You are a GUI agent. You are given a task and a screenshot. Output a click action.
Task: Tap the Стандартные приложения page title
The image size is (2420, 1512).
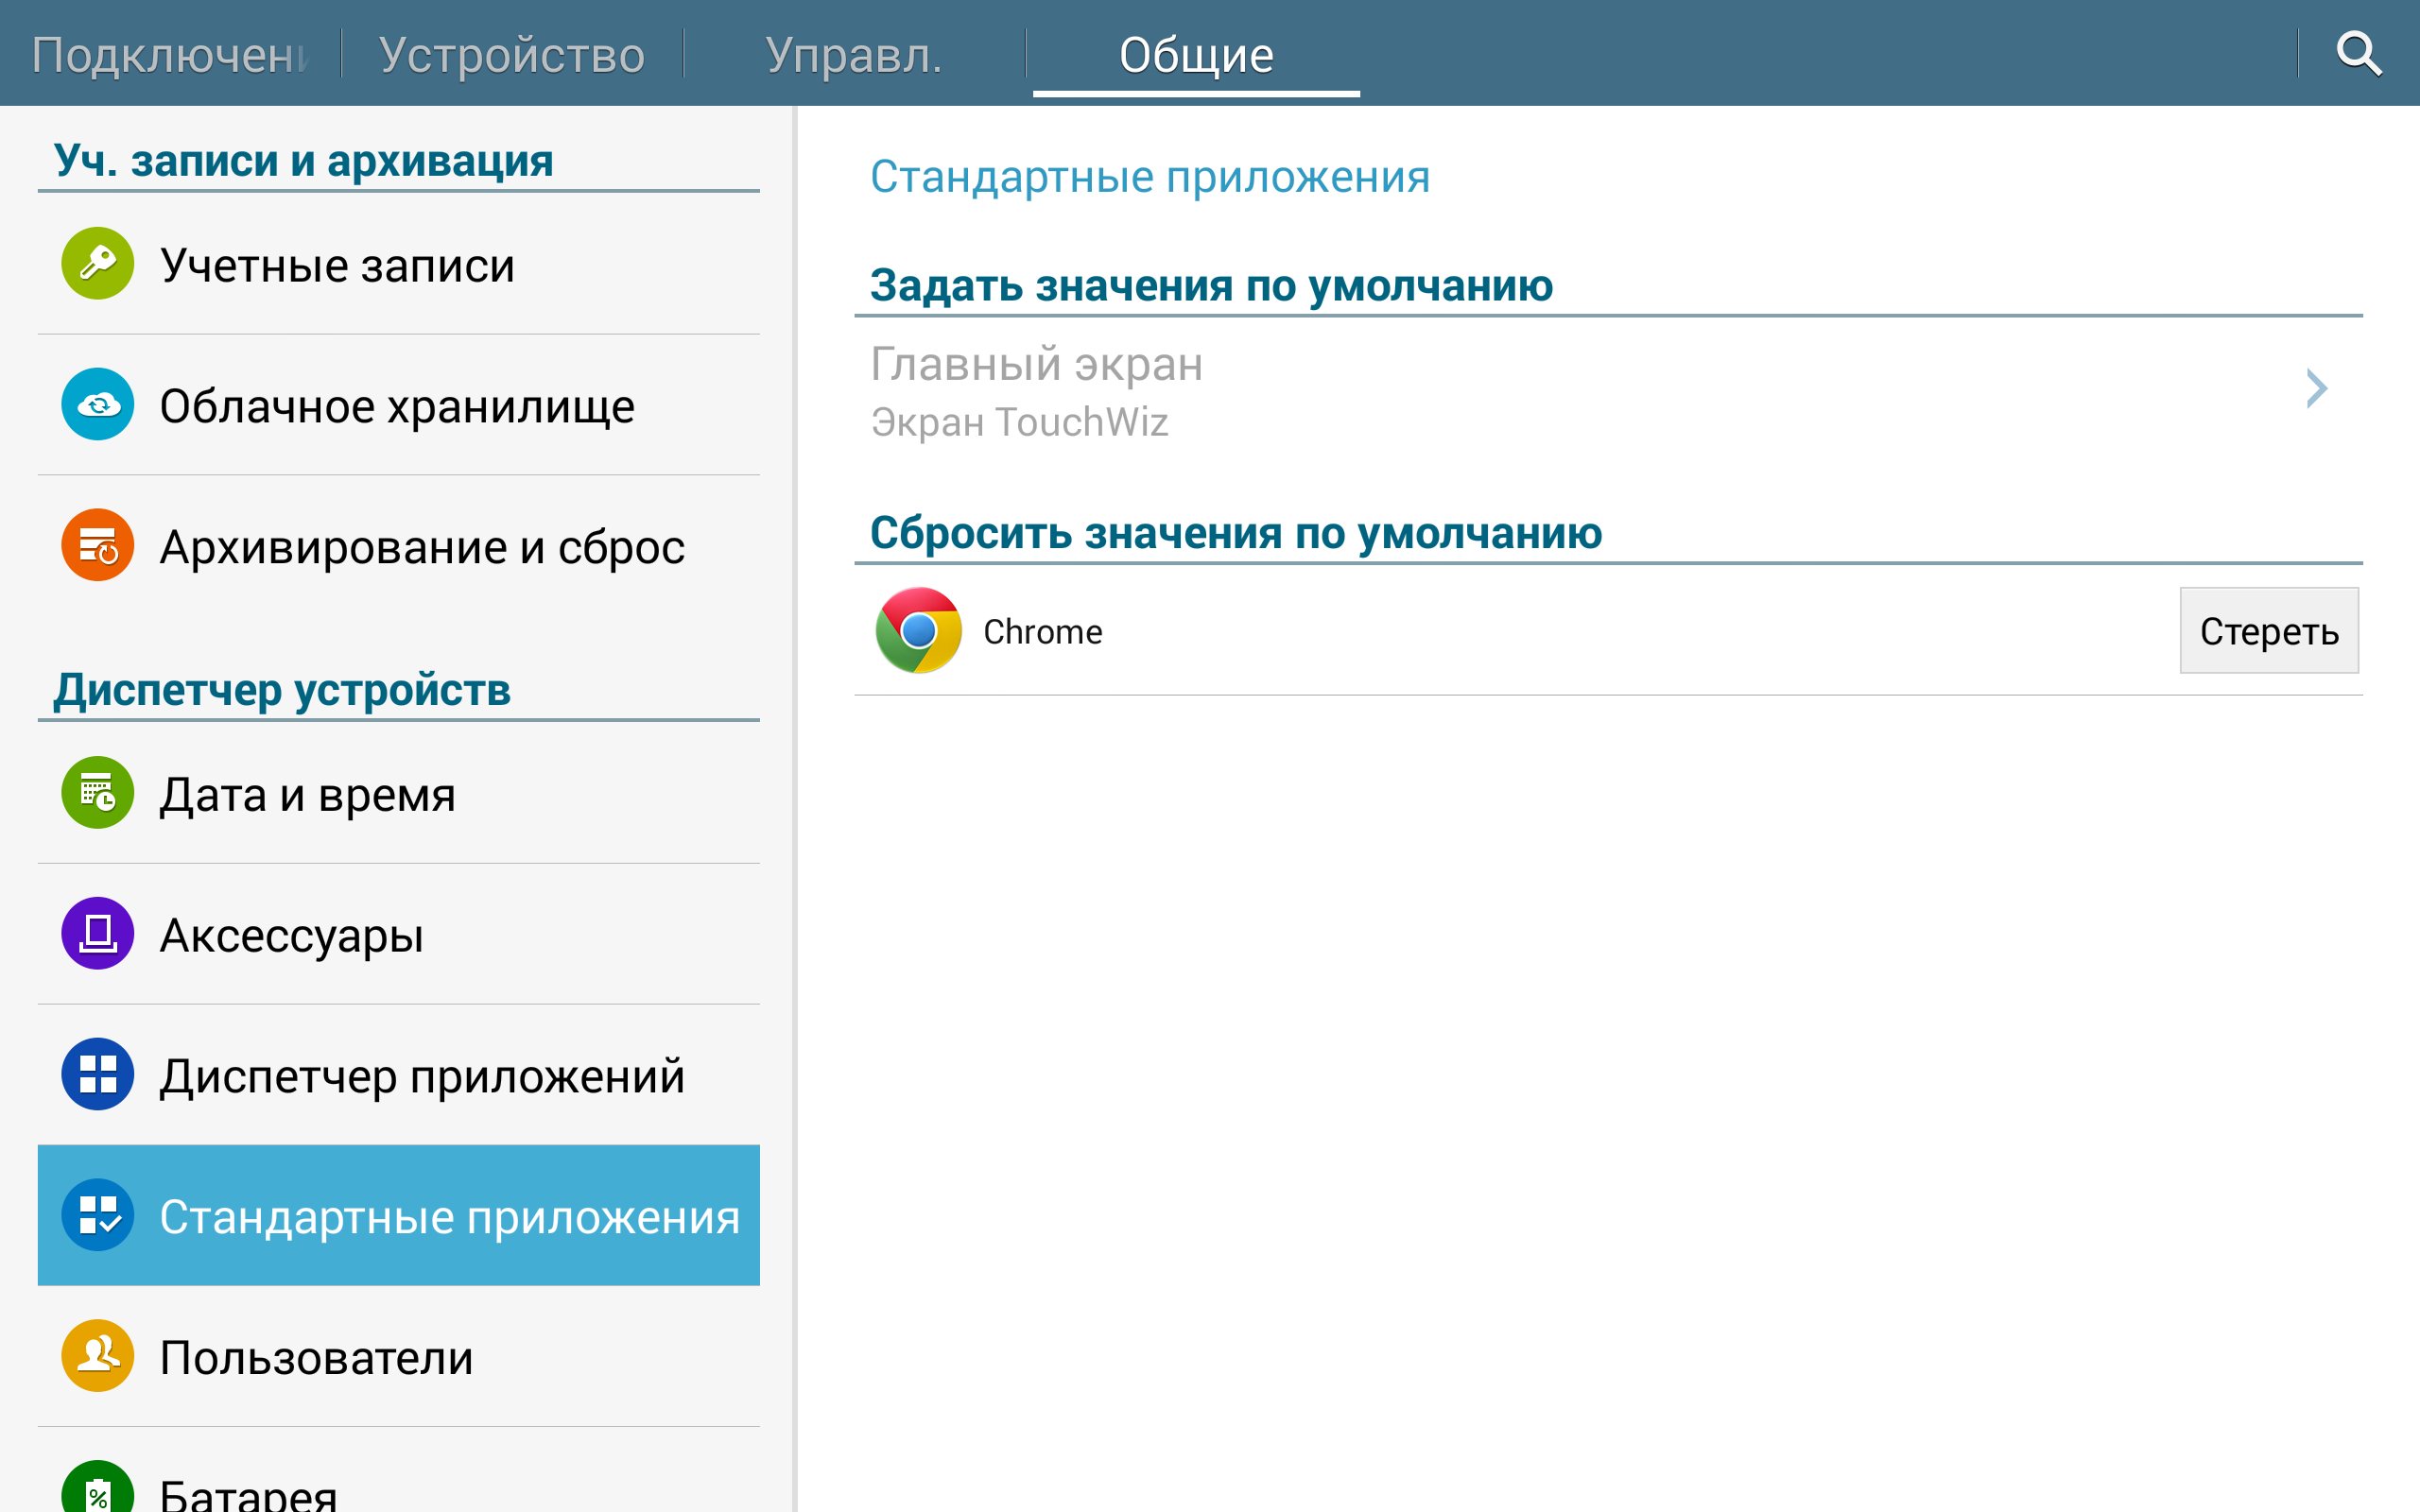coord(1150,177)
